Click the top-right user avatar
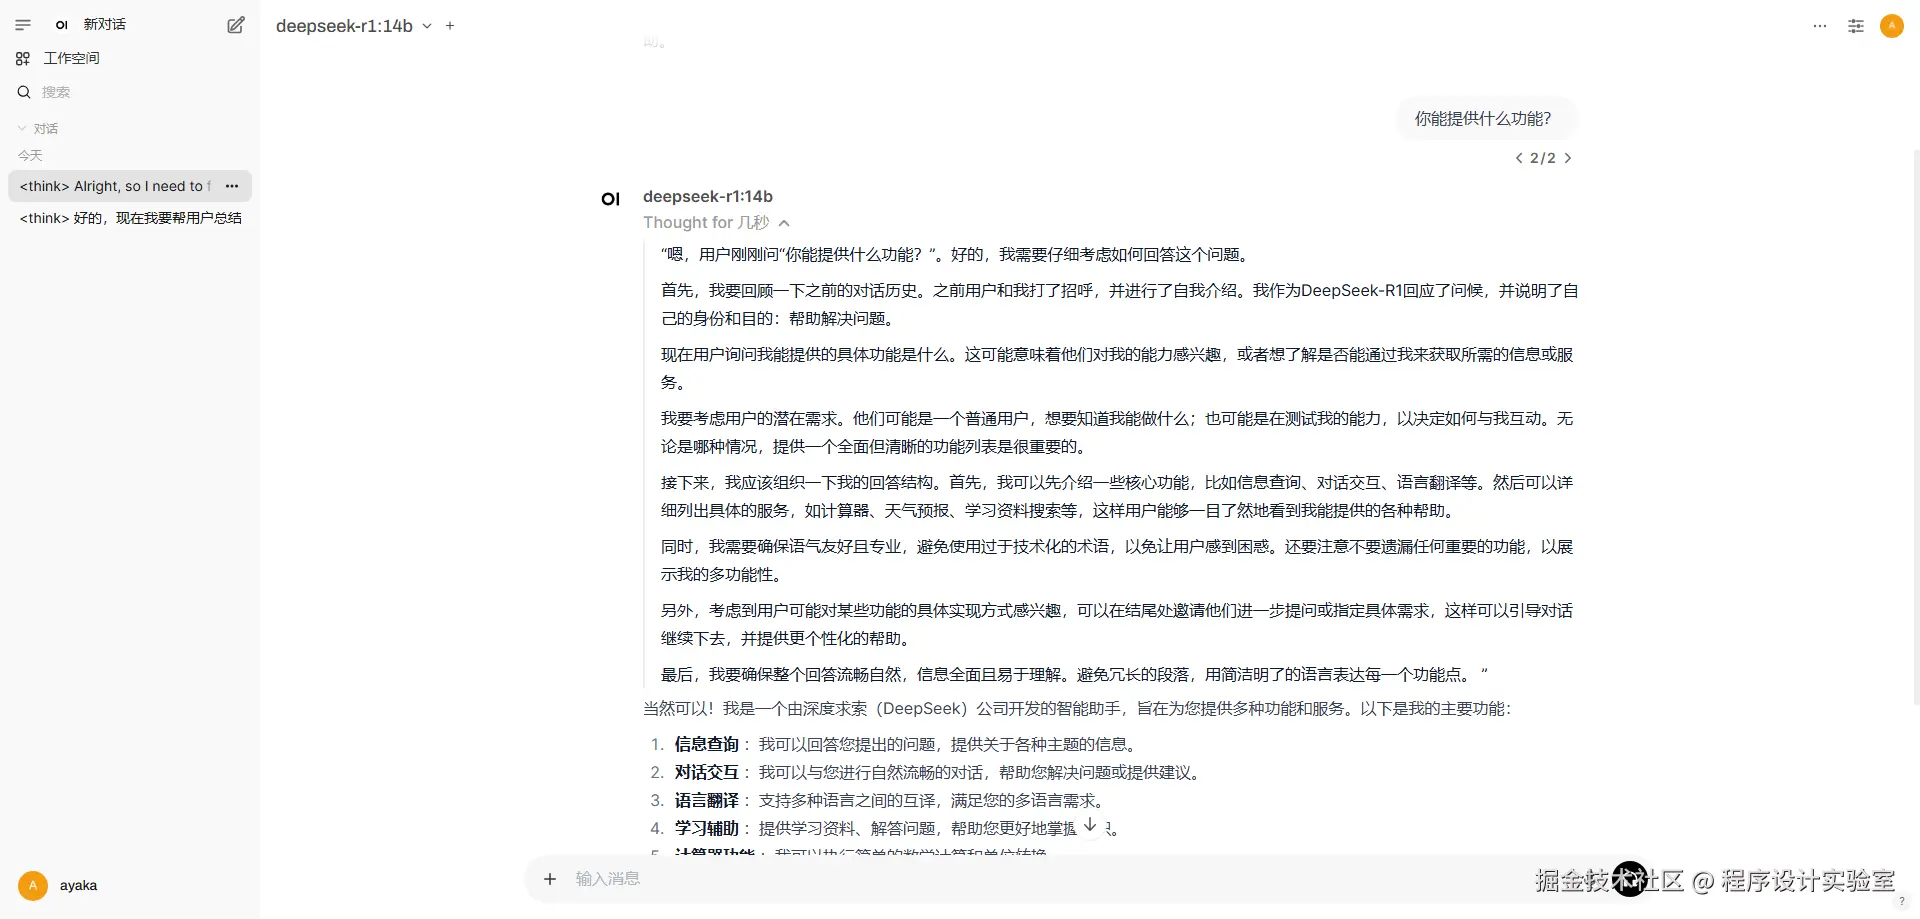 (x=1892, y=26)
